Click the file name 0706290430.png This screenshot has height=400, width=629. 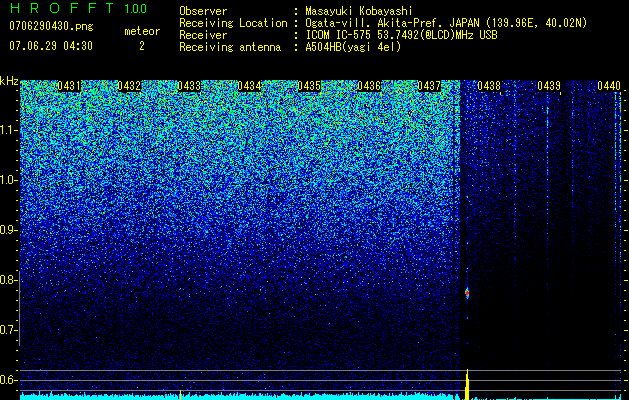tap(51, 26)
